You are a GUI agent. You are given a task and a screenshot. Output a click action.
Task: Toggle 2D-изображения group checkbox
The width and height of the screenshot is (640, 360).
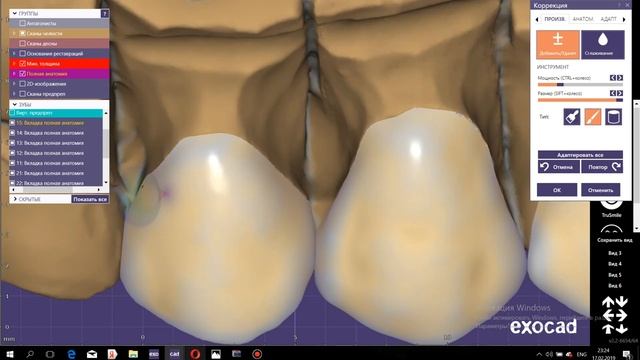(x=22, y=84)
